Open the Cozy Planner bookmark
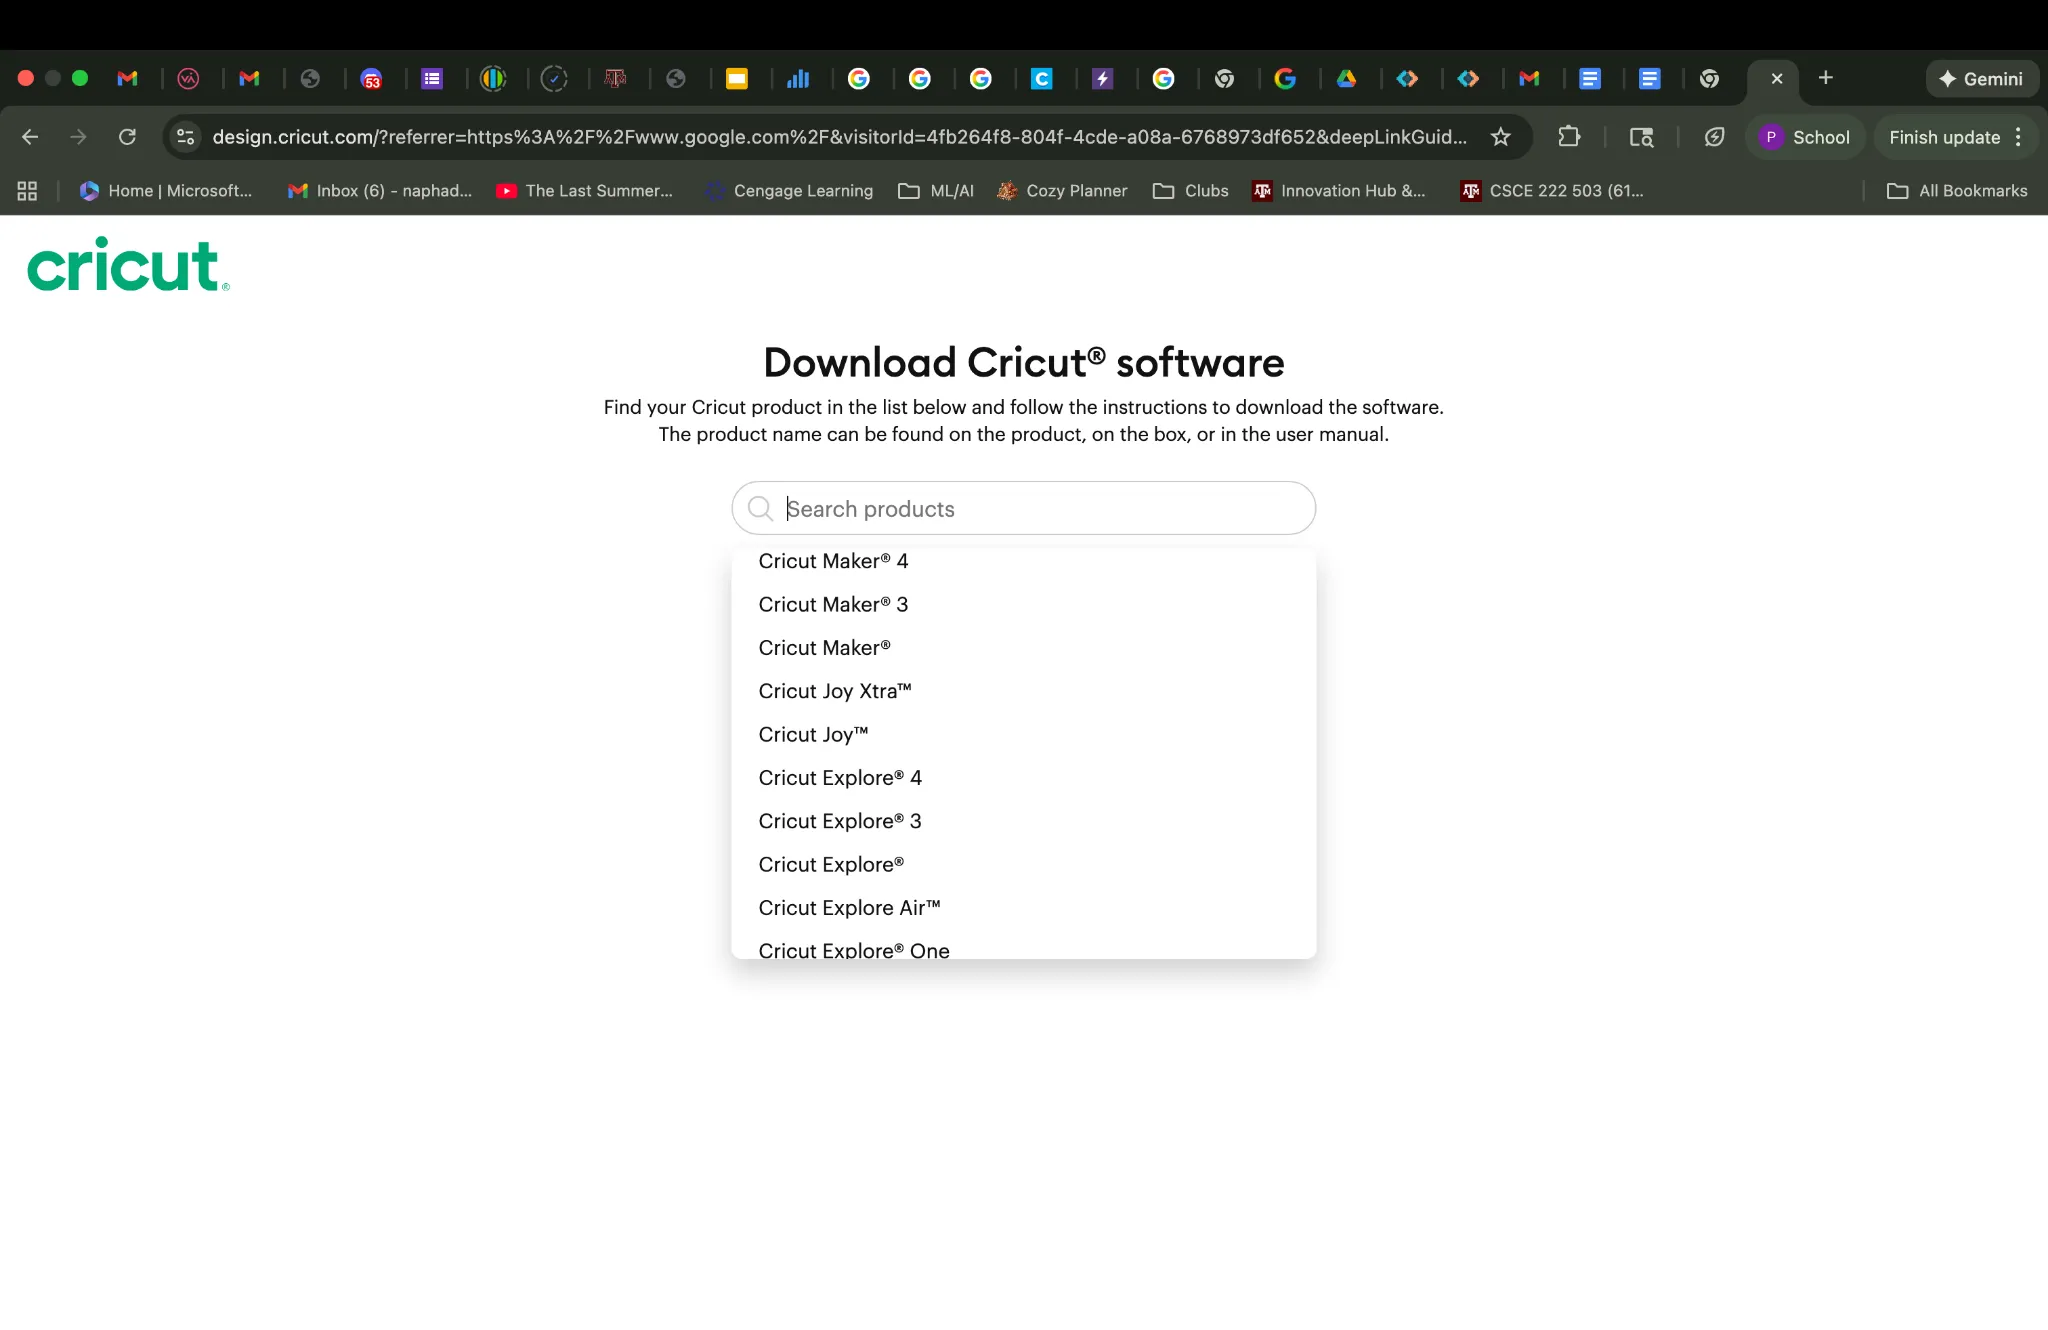Image resolution: width=2048 pixels, height=1330 pixels. coord(1062,191)
